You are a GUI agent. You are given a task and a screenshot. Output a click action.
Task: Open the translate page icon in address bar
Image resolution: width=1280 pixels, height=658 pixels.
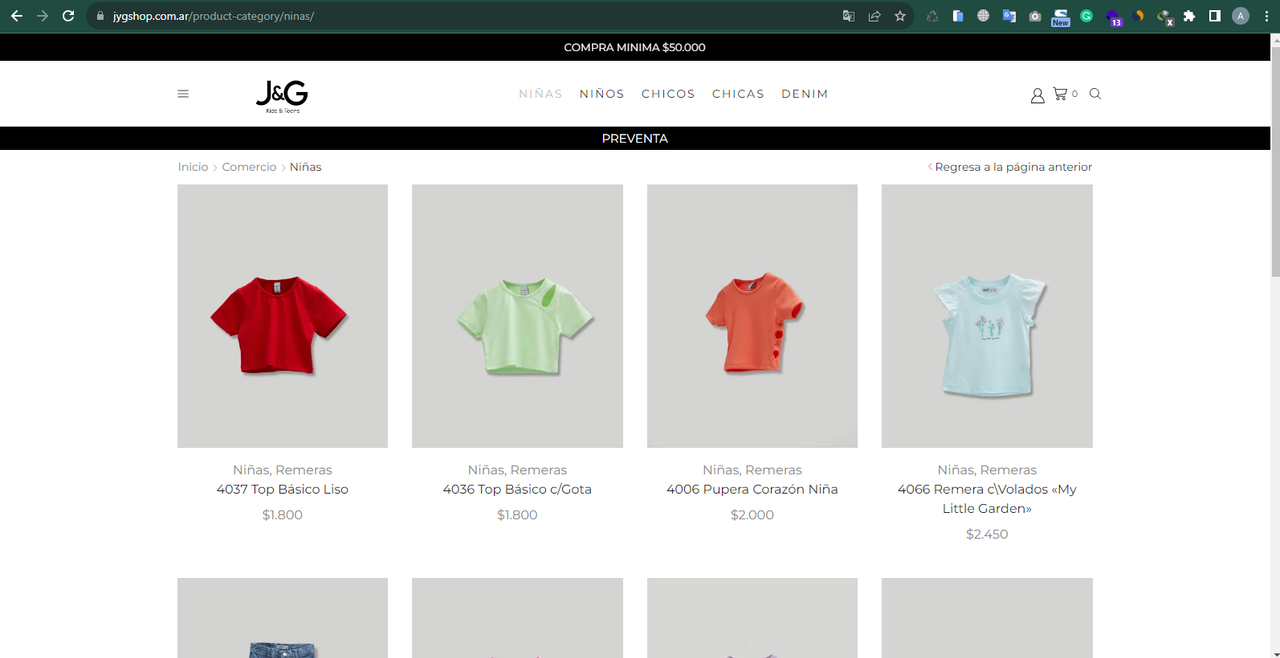pos(848,16)
